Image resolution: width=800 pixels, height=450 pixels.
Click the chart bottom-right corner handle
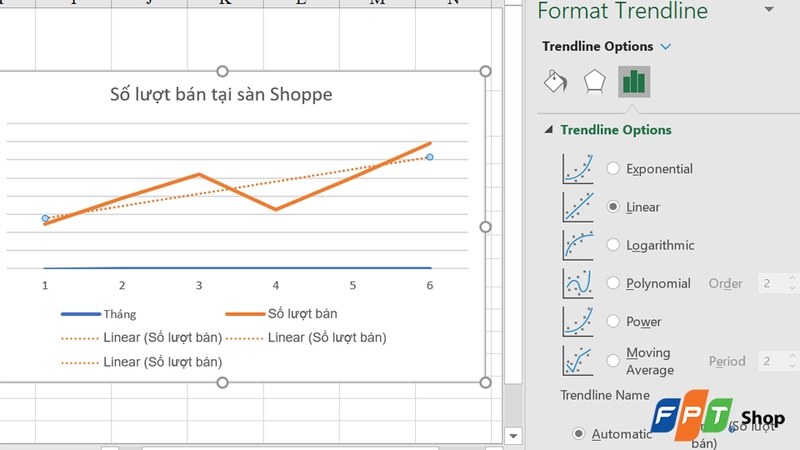(x=485, y=383)
